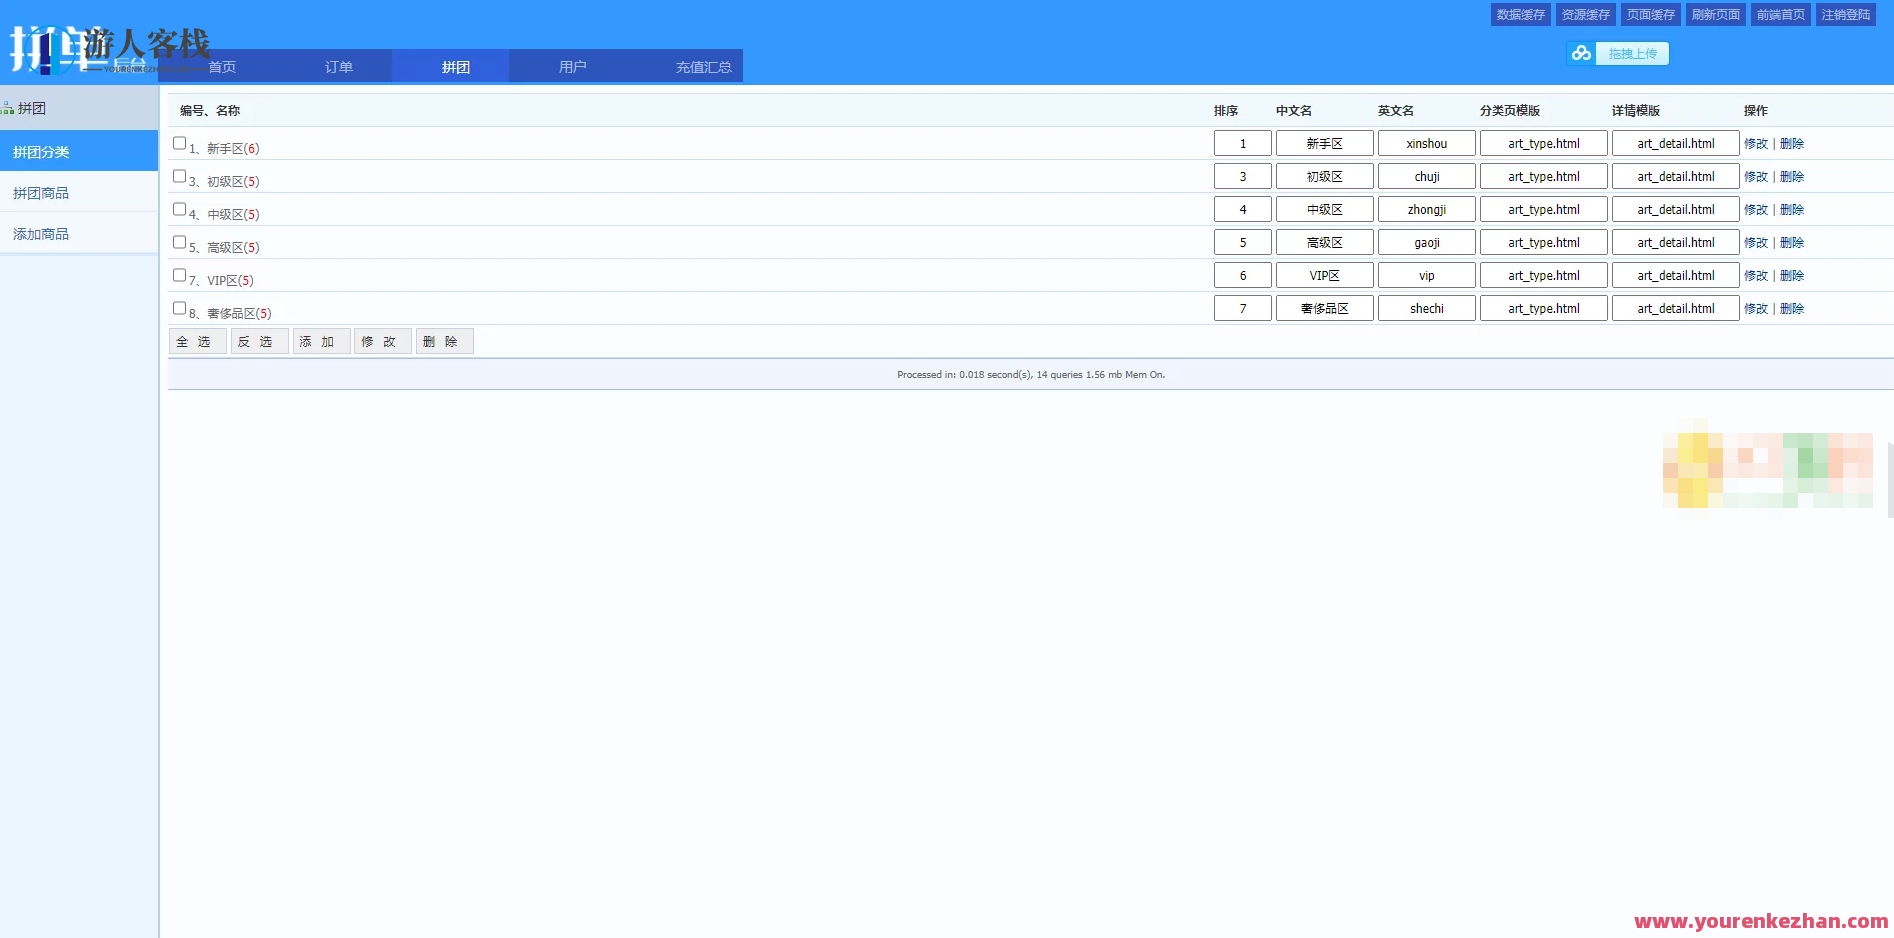Click the 反选 button

[x=260, y=341]
